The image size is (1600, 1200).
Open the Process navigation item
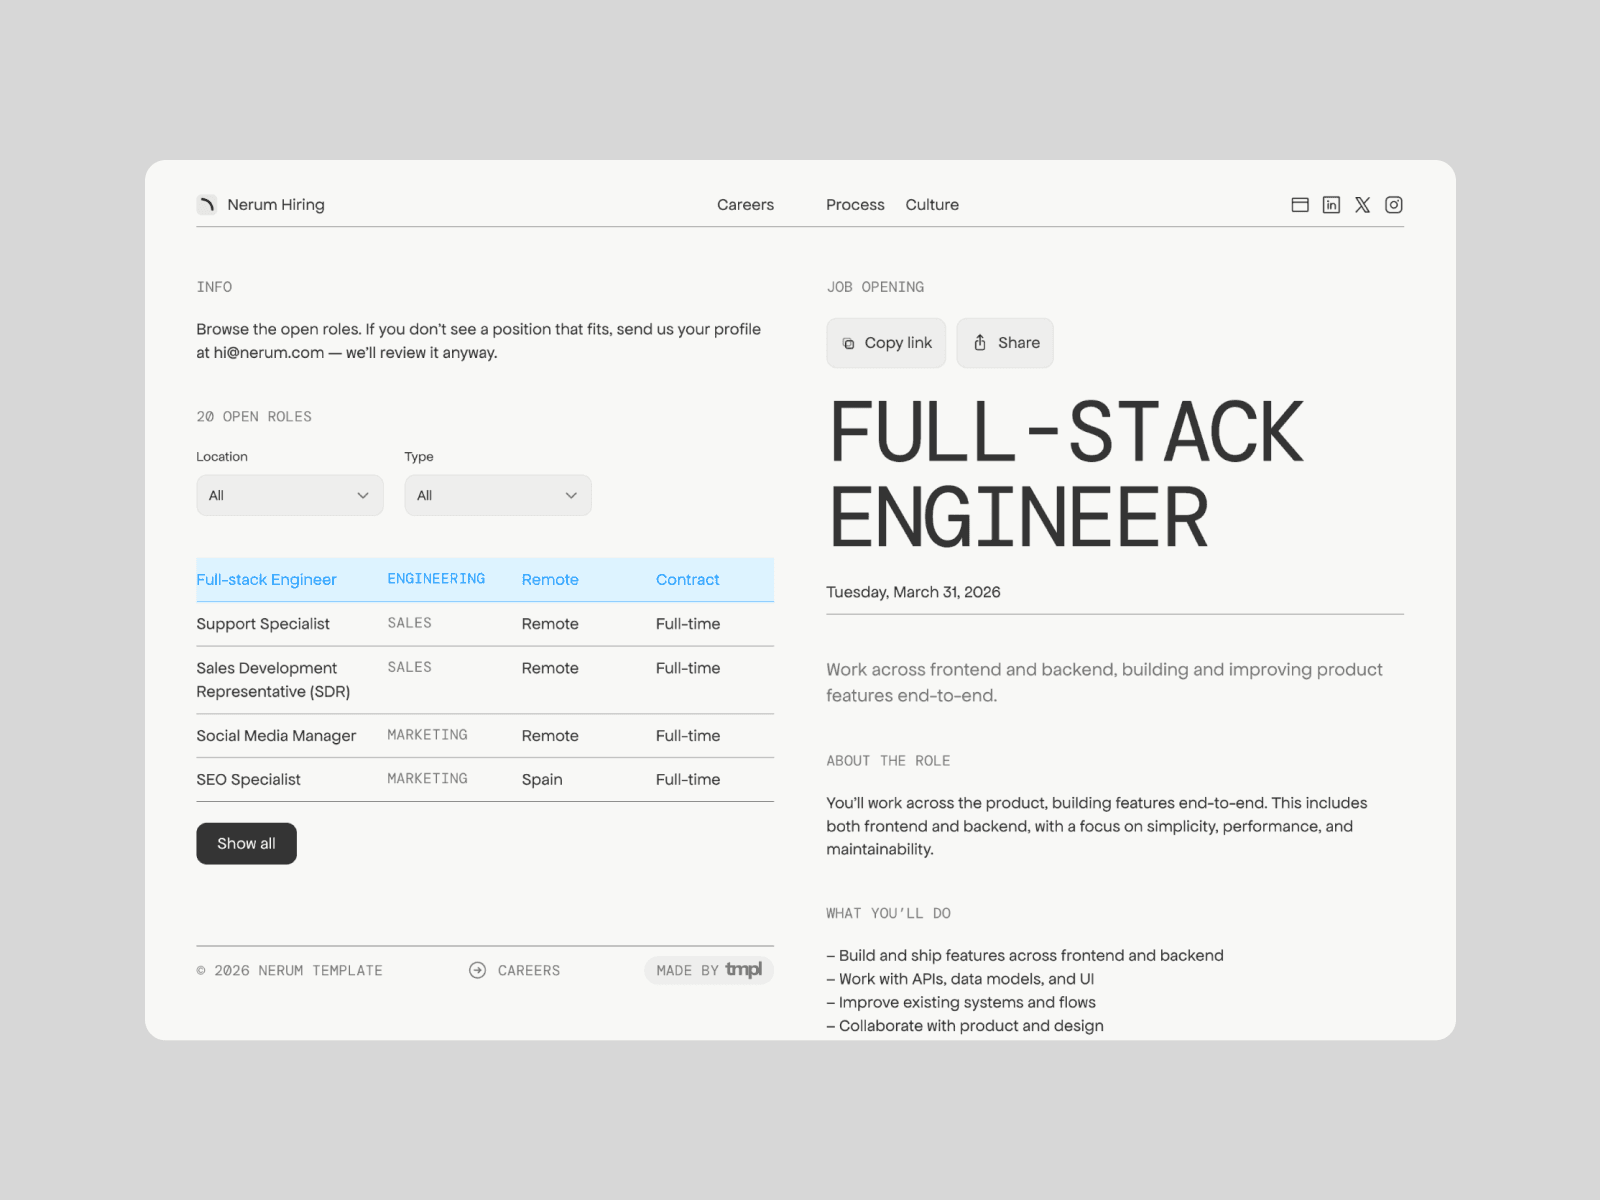[x=855, y=204]
